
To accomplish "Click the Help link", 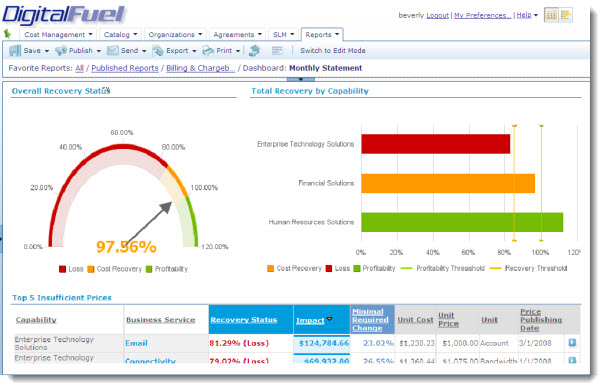I will point(524,15).
